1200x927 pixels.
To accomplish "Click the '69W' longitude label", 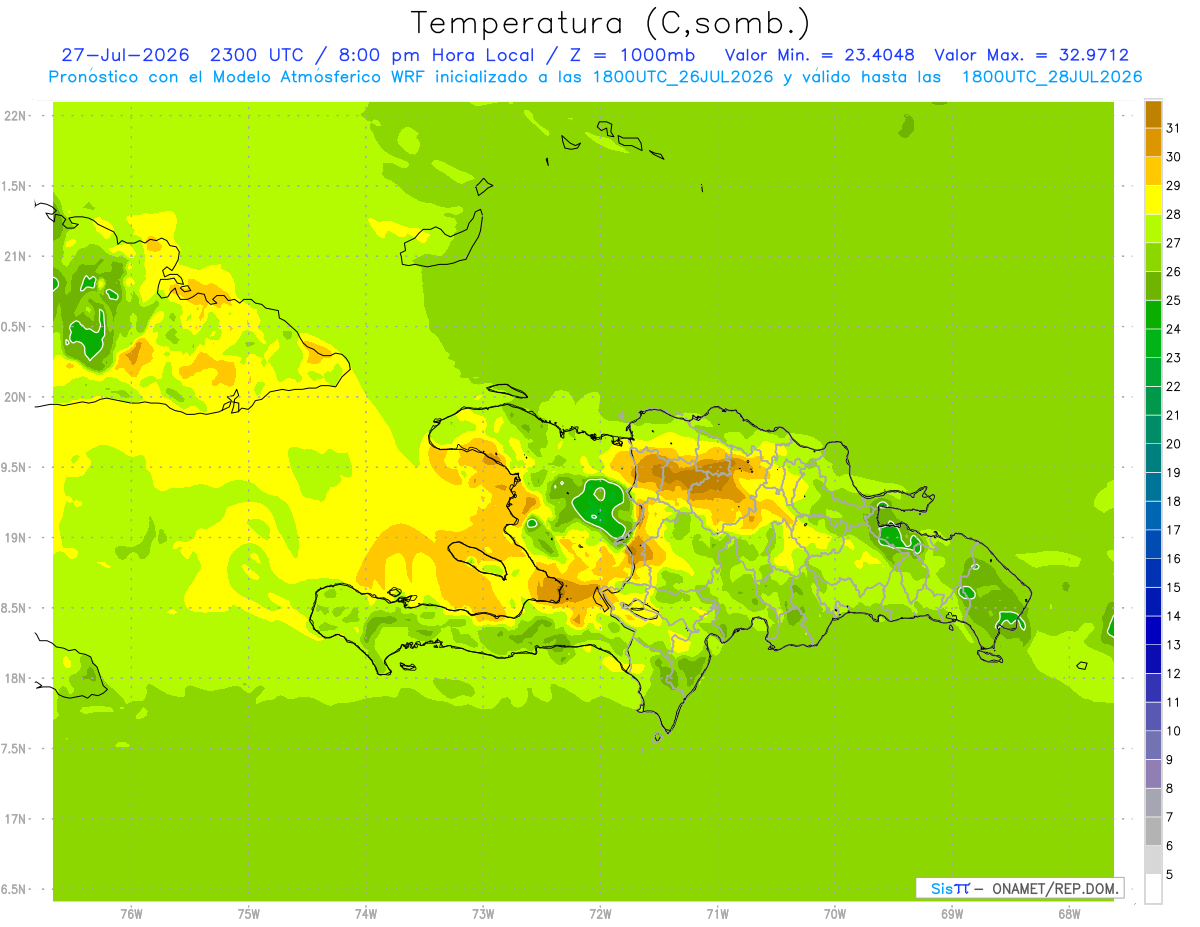I will pos(952,914).
